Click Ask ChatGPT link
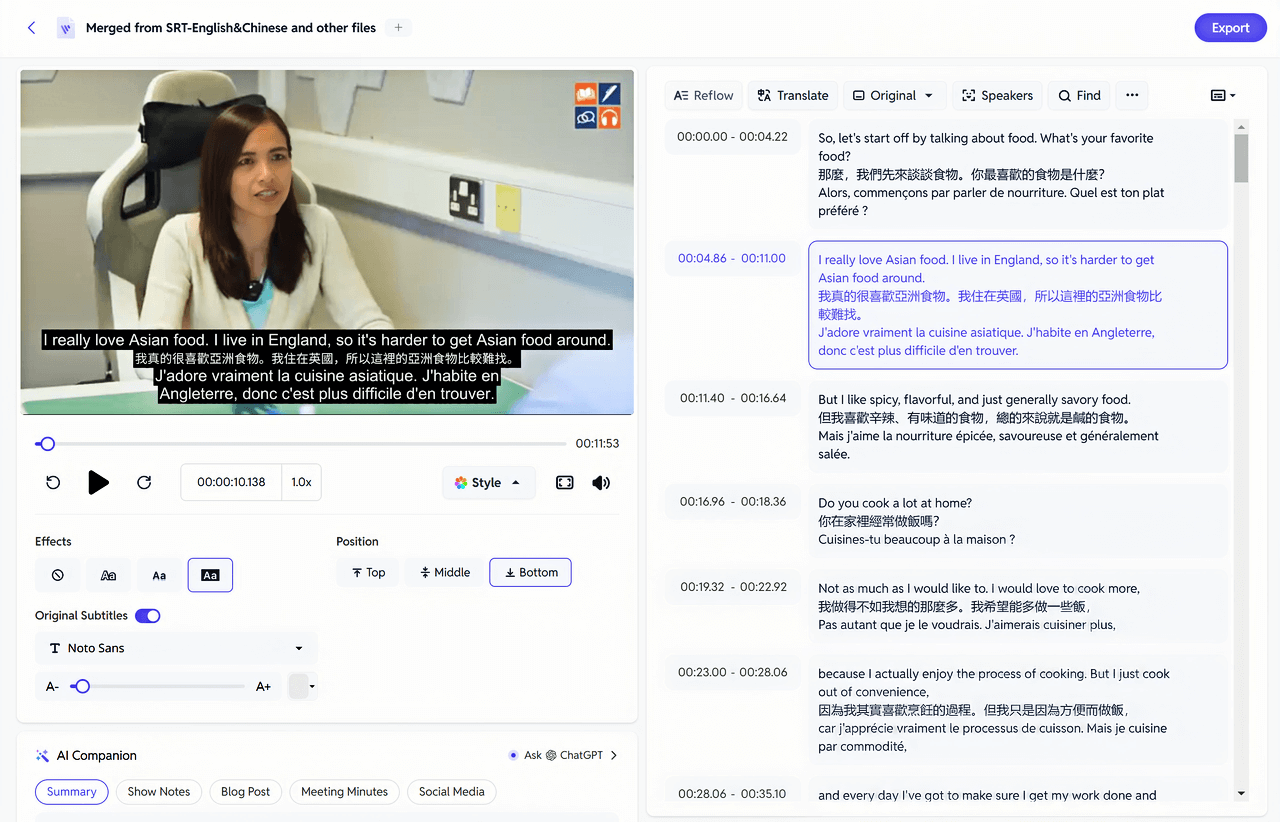 (563, 755)
